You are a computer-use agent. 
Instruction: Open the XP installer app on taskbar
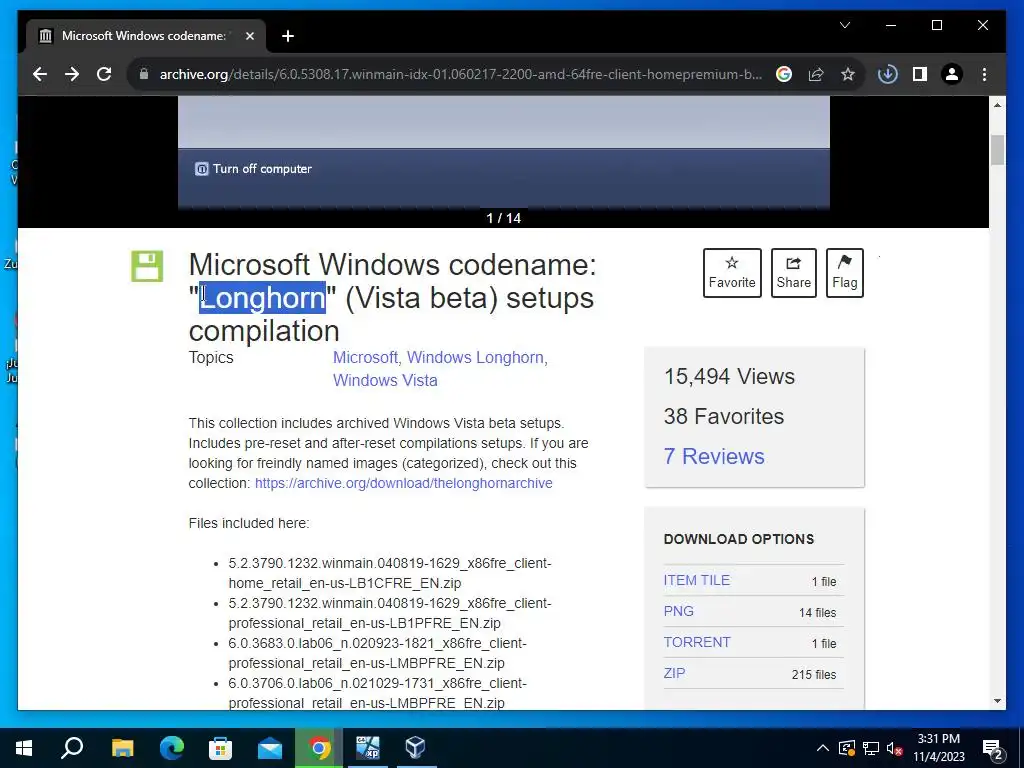(x=368, y=748)
